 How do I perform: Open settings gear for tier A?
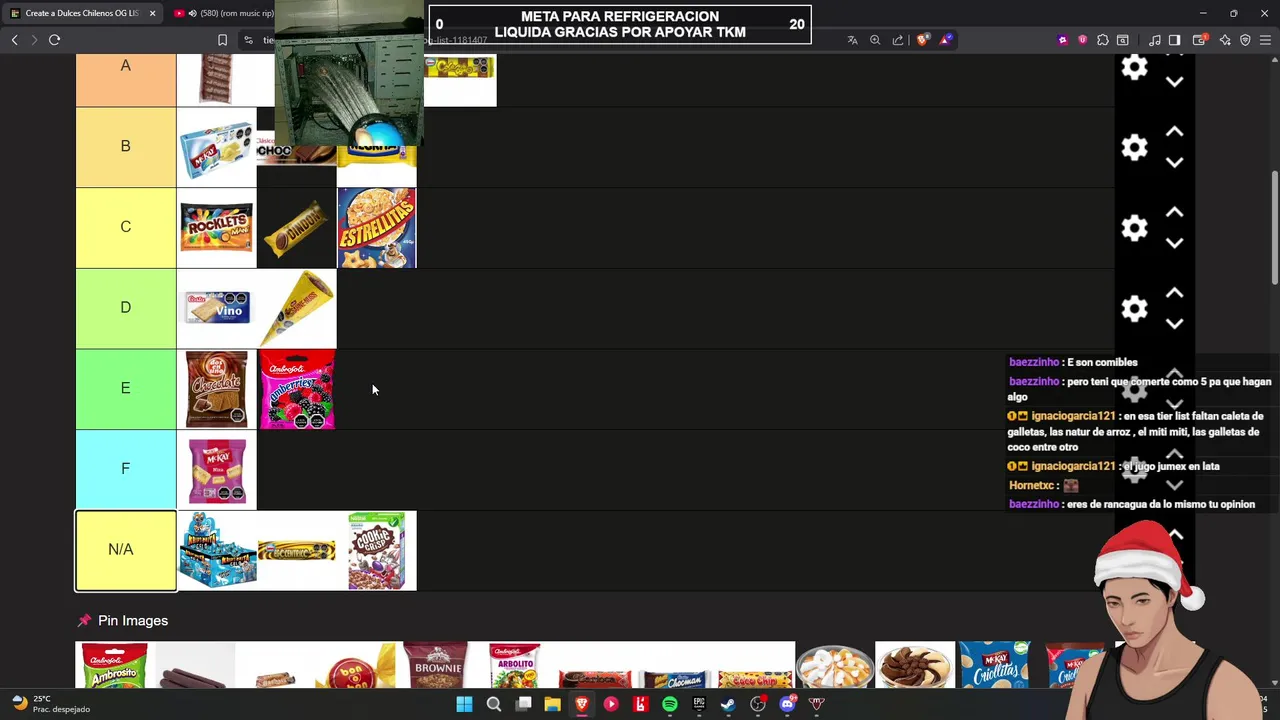[1134, 68]
